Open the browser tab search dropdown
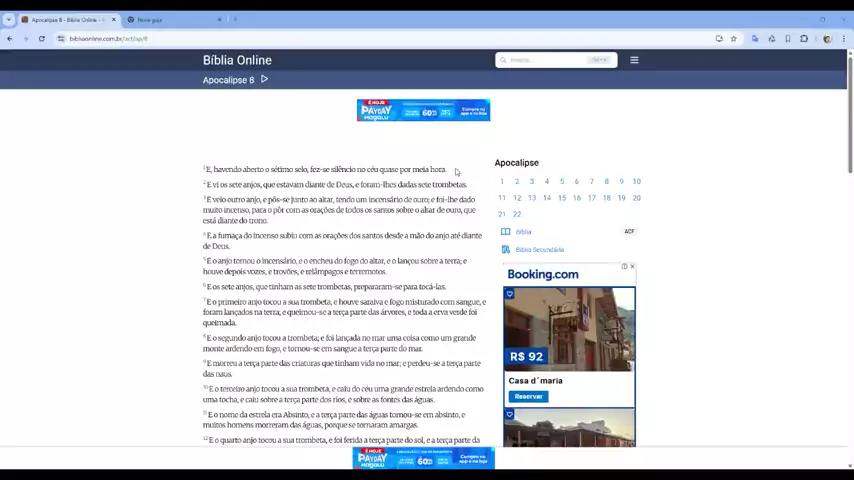The width and height of the screenshot is (854, 480). [8, 19]
